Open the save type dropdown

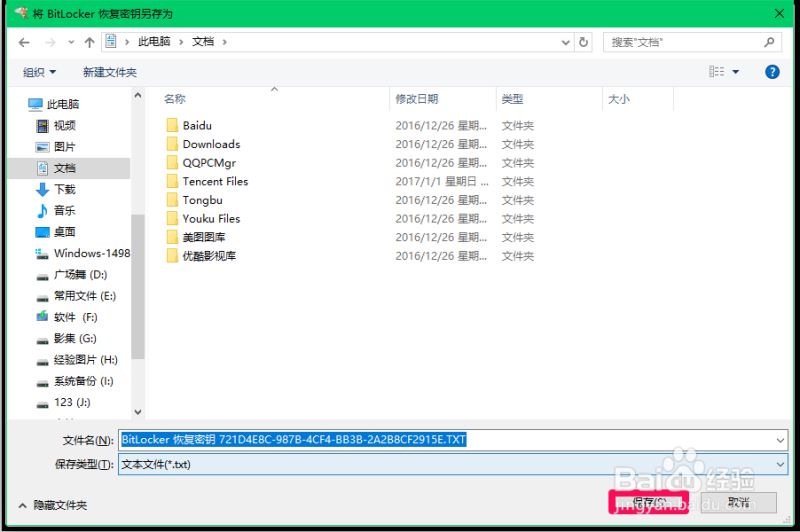click(779, 464)
